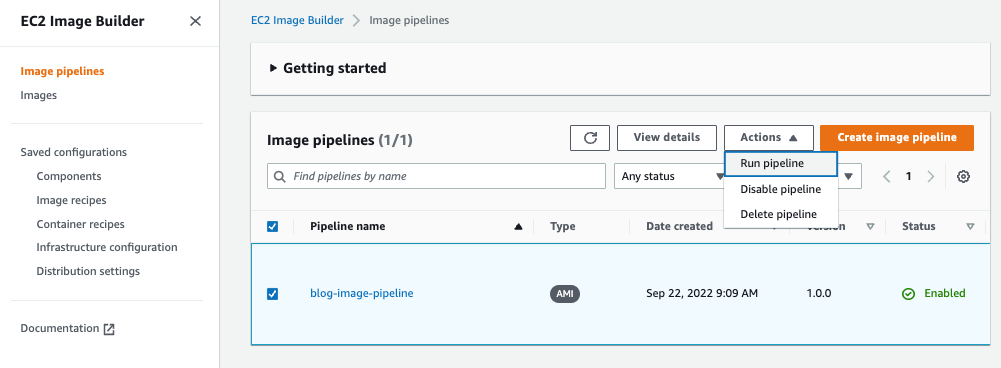Screen dimensions: 1001x368
Task: Click the refresh pipelines icon button
Action: [590, 138]
